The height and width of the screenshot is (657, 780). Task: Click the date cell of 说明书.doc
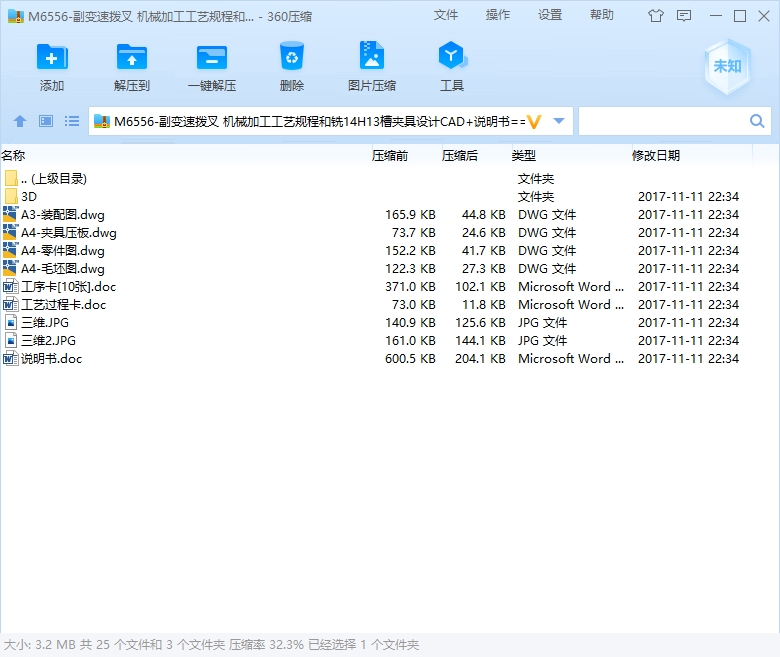tap(688, 358)
